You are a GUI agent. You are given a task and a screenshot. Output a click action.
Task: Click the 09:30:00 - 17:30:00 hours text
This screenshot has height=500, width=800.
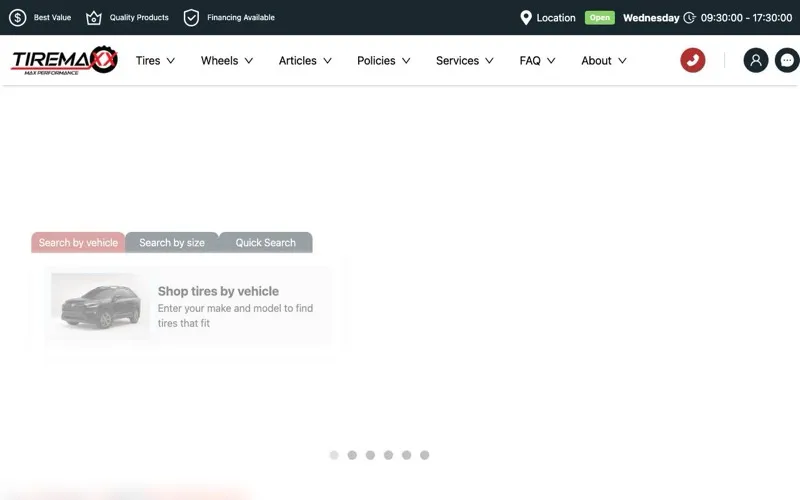tap(746, 18)
